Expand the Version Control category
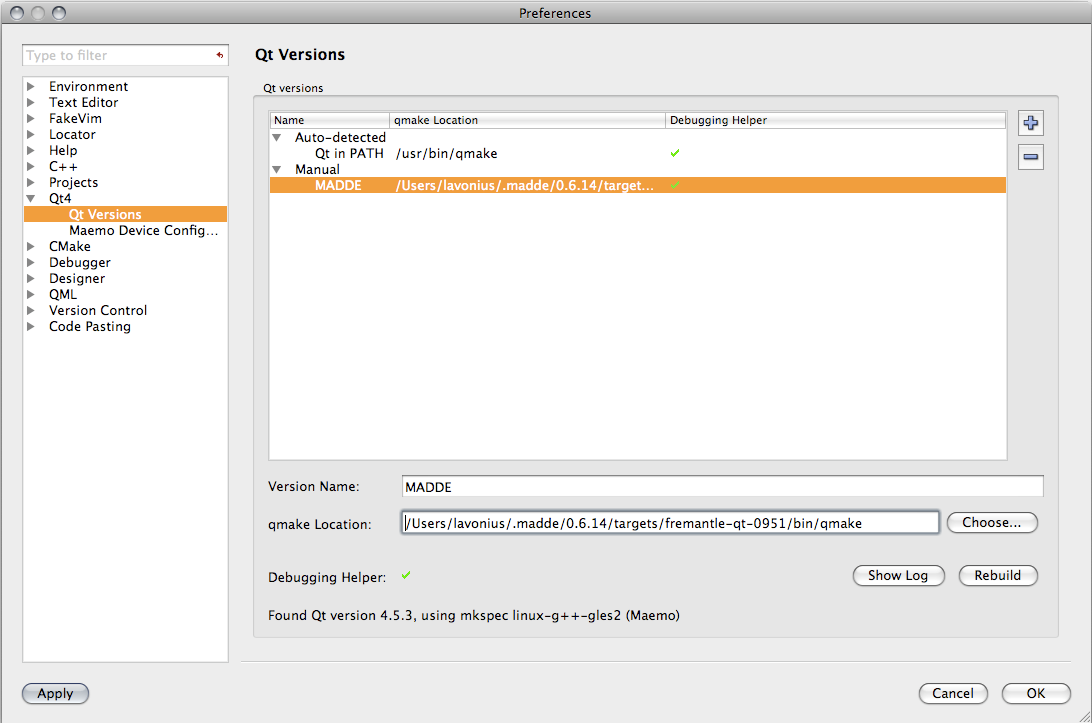1092x723 pixels. (31, 311)
